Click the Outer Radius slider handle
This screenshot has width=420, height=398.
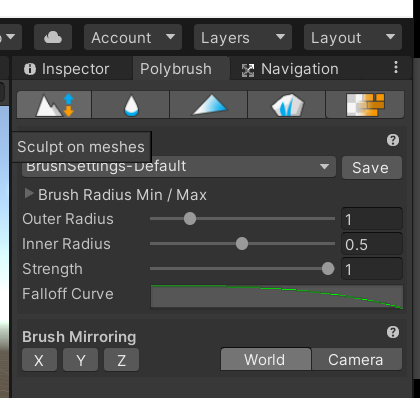(x=190, y=219)
